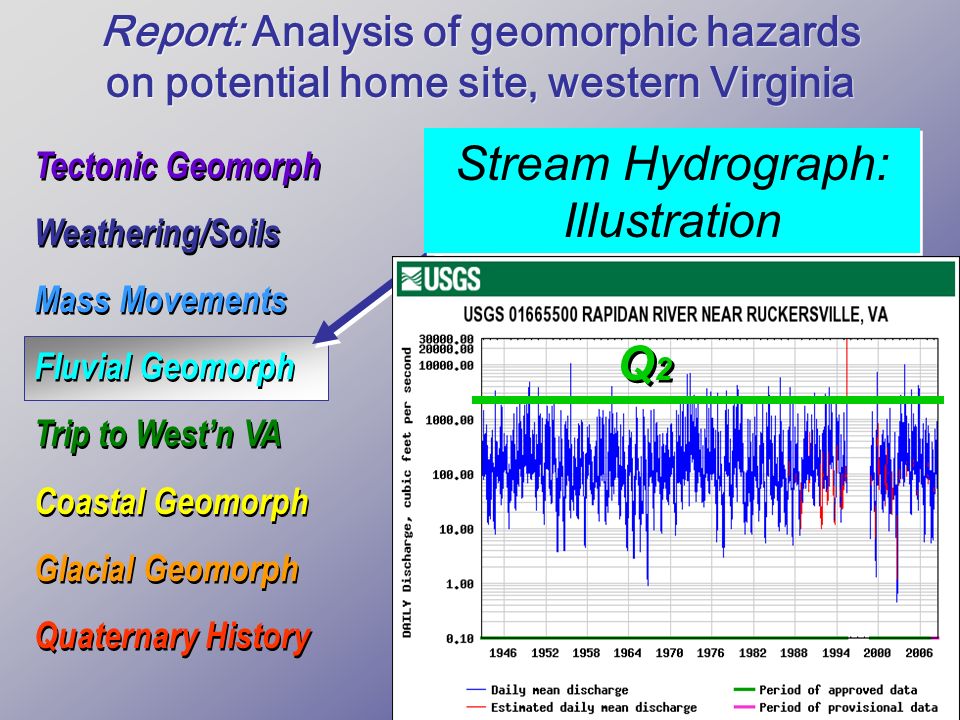The width and height of the screenshot is (960, 720).
Task: Select the Weathering/Soils topic
Action: 158,233
